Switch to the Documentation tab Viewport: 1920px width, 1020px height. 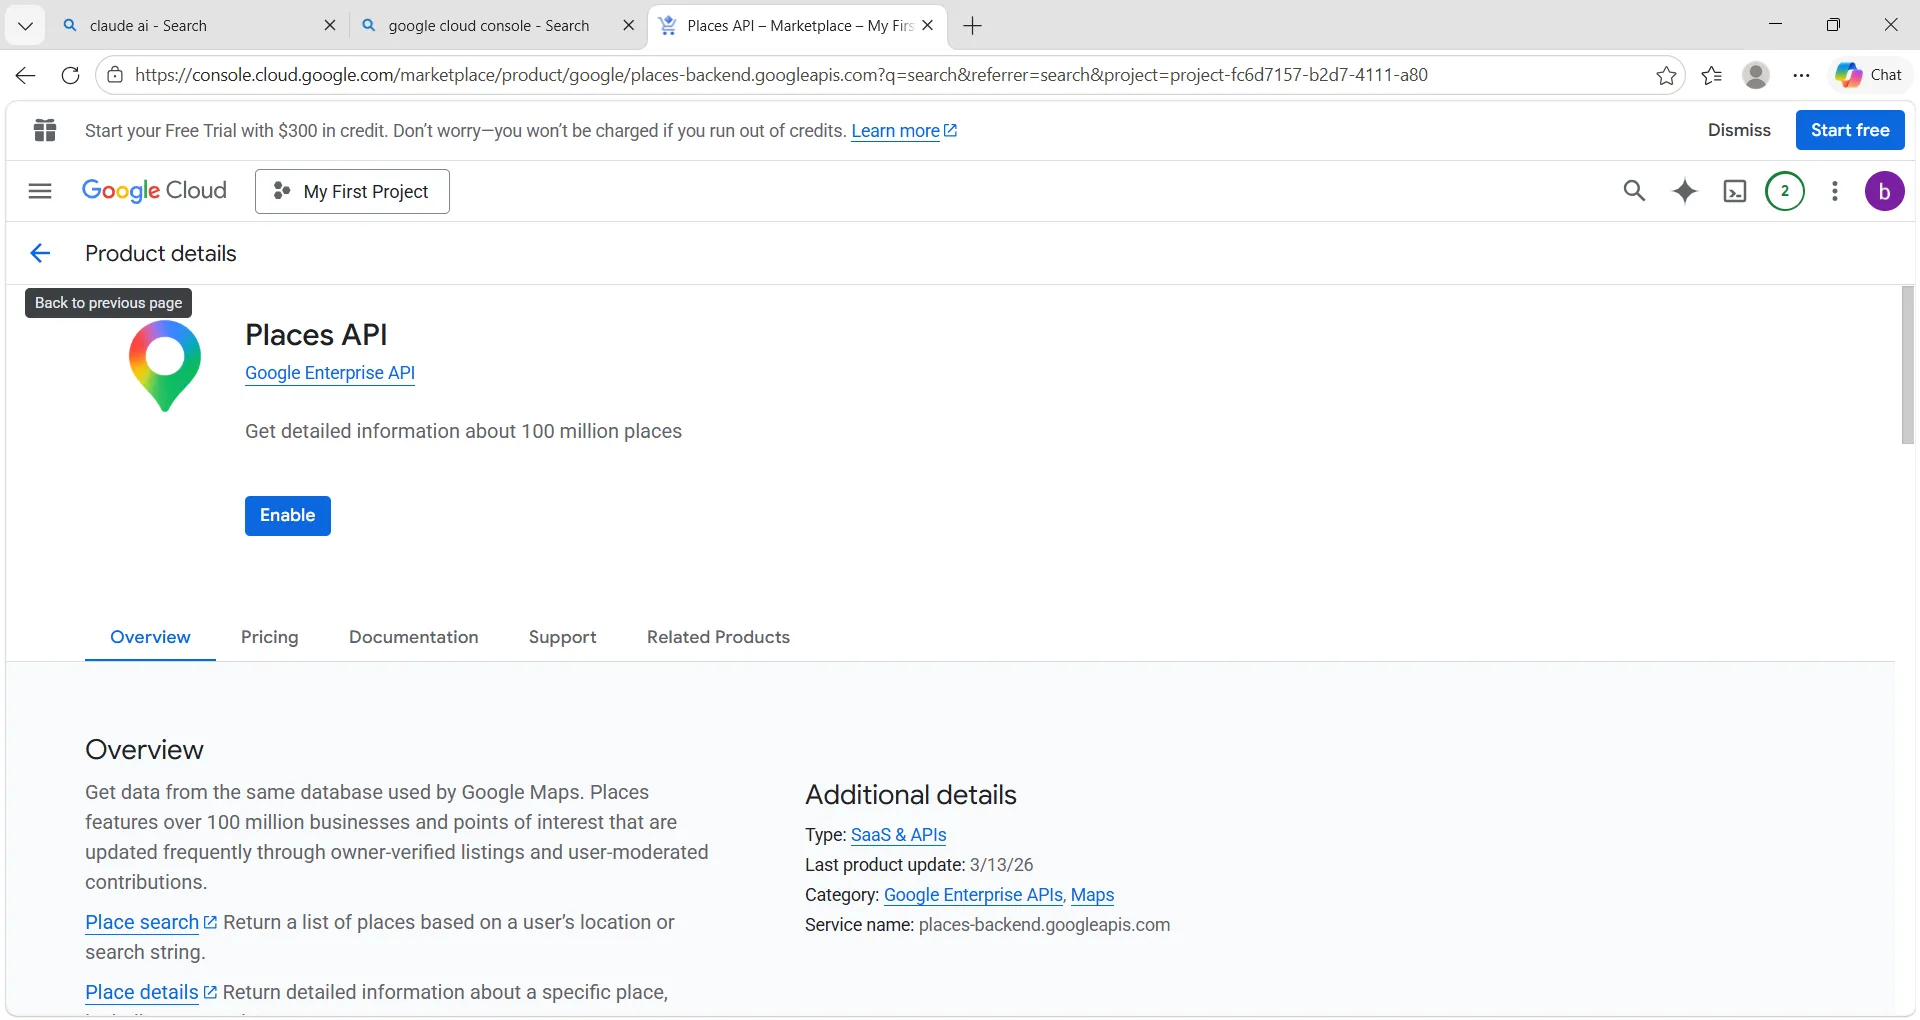(x=413, y=637)
